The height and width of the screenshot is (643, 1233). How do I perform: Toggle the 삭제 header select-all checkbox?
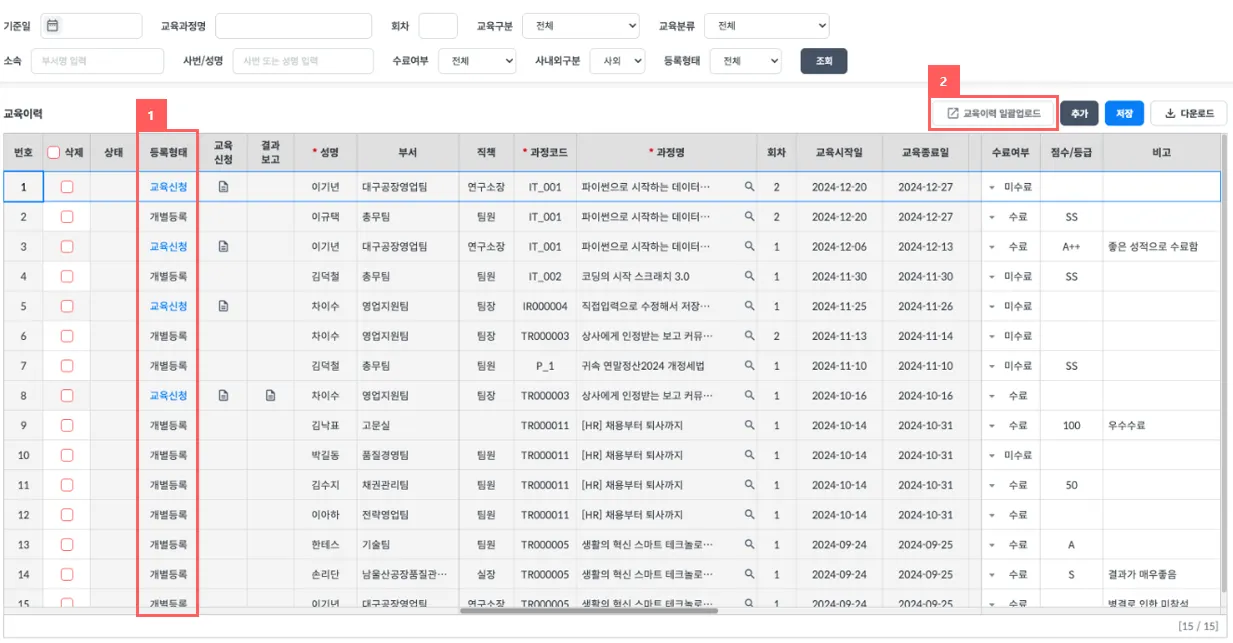(54, 153)
